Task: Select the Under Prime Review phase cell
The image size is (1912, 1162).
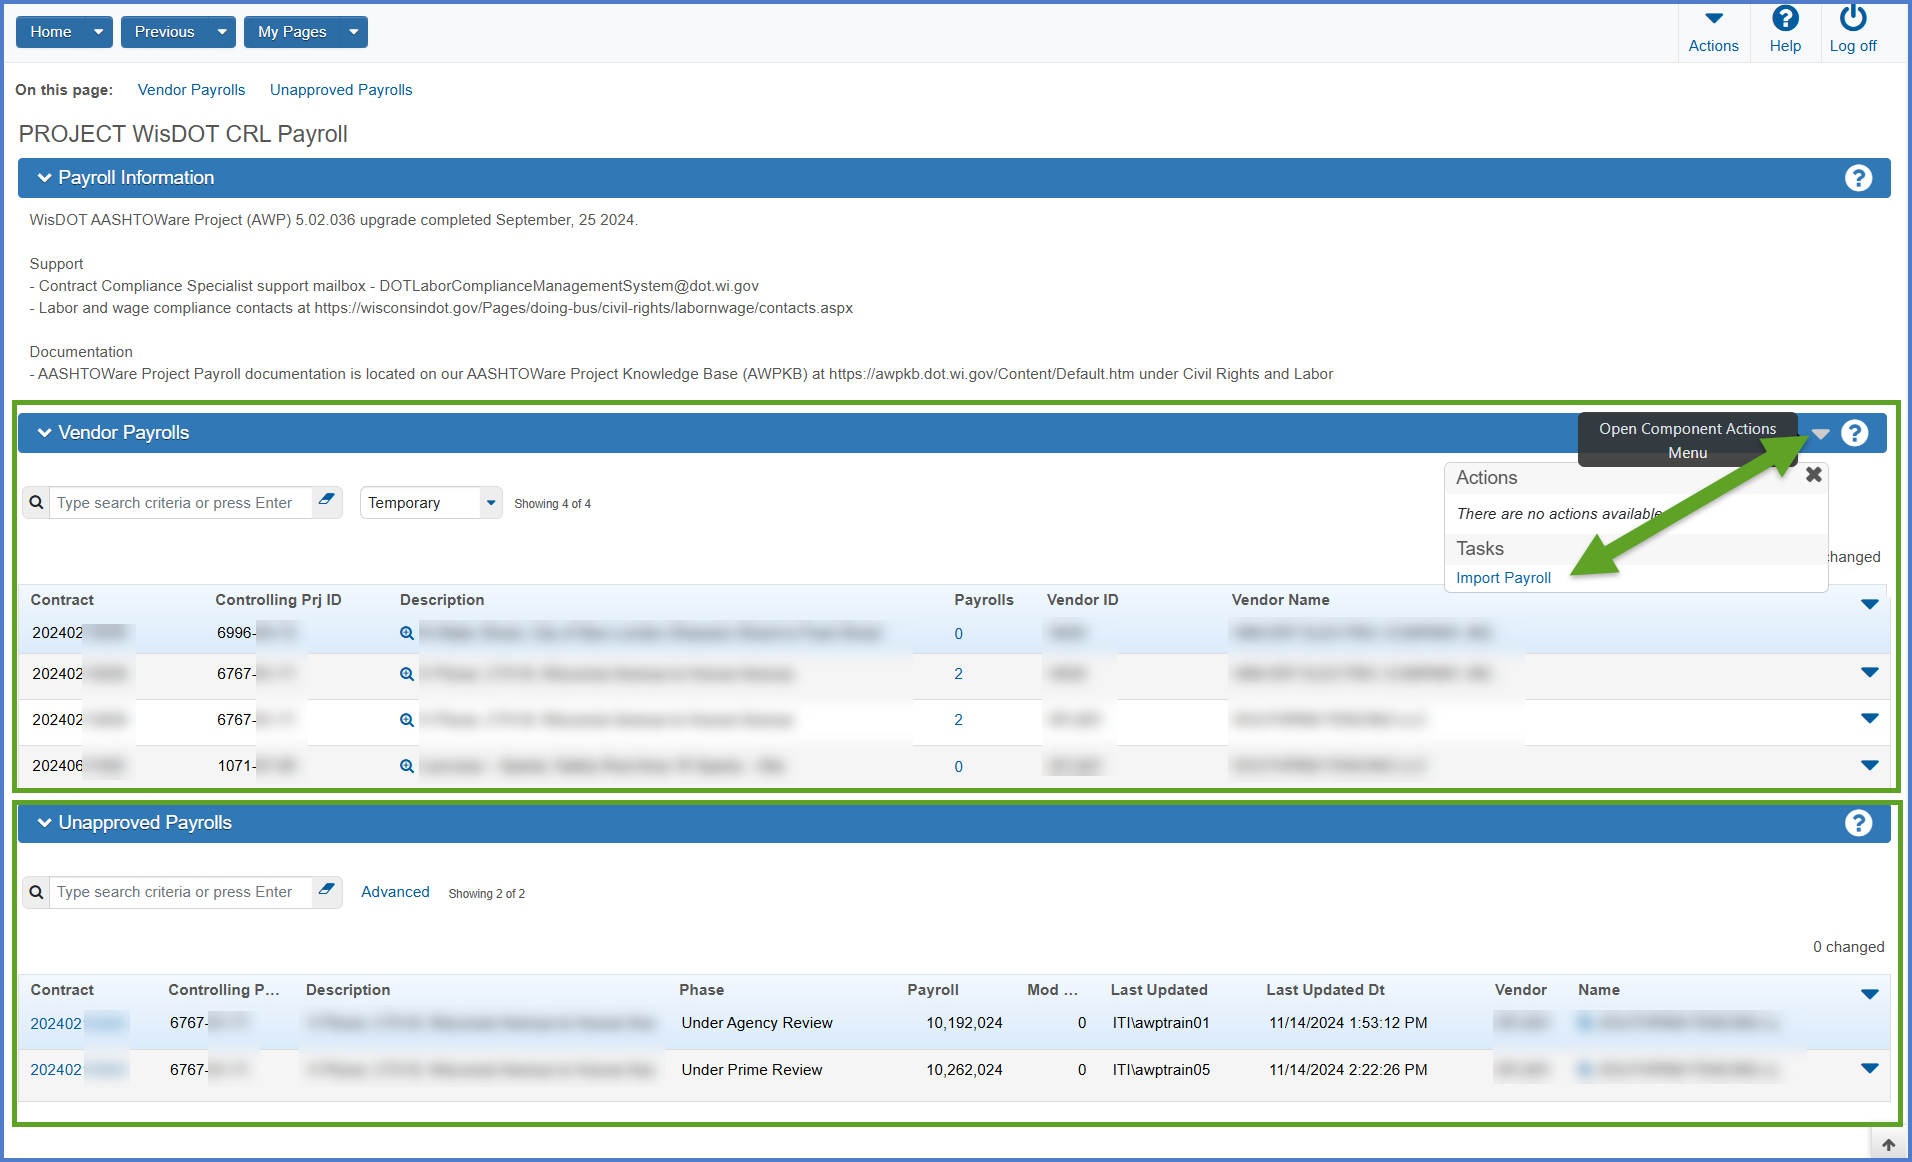Action: tap(752, 1070)
